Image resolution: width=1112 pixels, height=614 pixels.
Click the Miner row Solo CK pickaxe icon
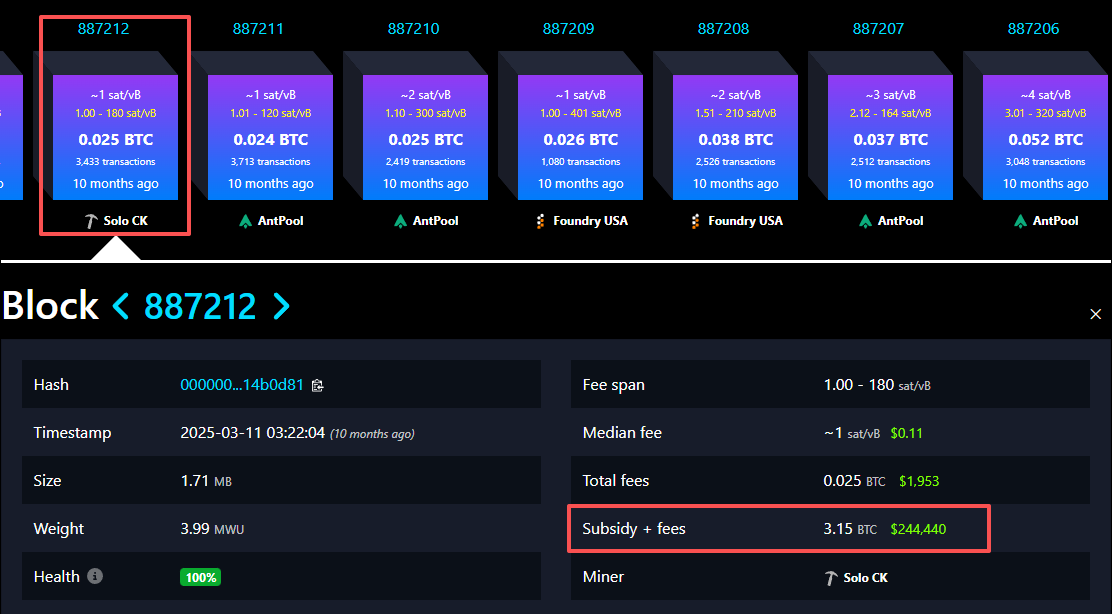(831, 578)
